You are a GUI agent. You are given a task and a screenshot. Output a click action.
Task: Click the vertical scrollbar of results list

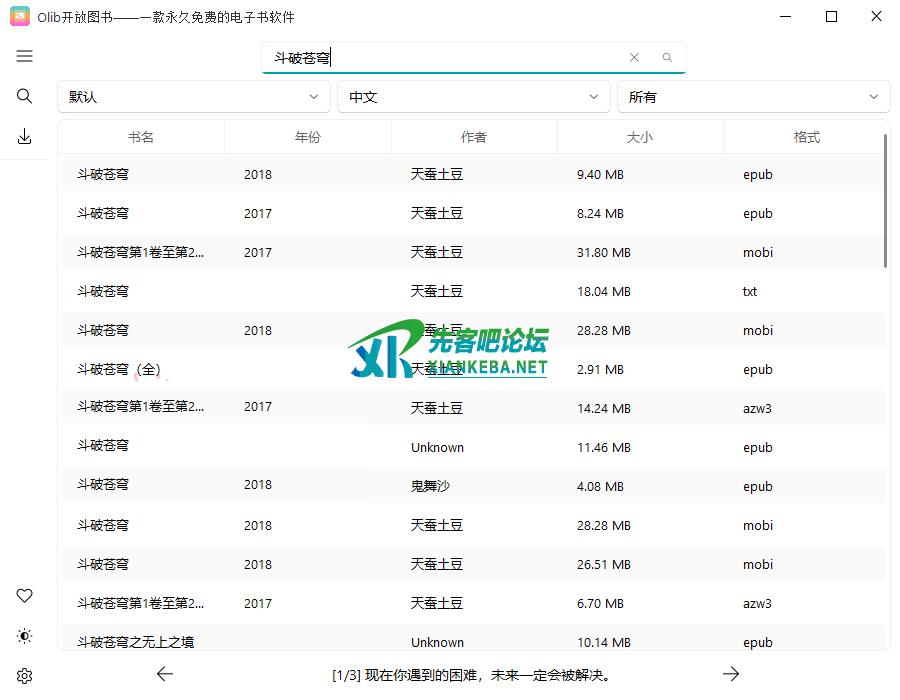pyautogui.click(x=886, y=201)
